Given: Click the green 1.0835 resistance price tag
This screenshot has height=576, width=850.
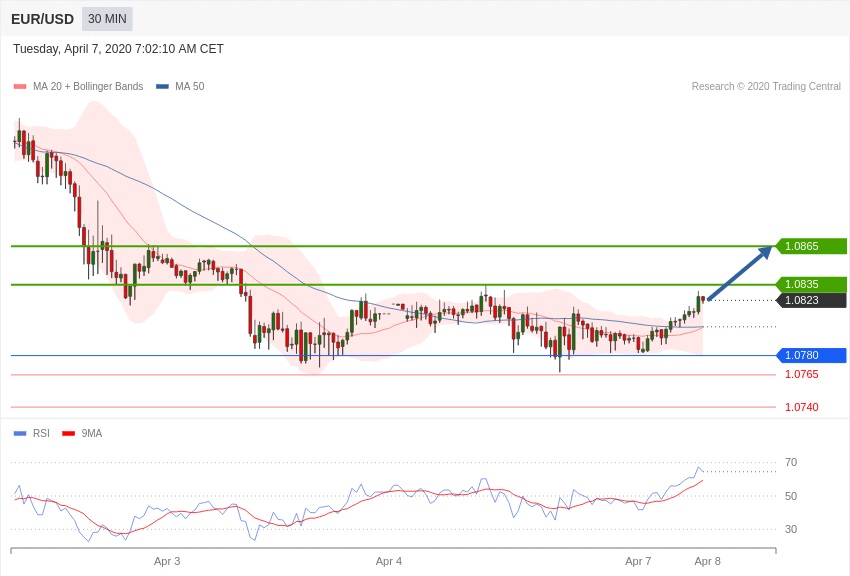Looking at the screenshot, I should (x=812, y=284).
